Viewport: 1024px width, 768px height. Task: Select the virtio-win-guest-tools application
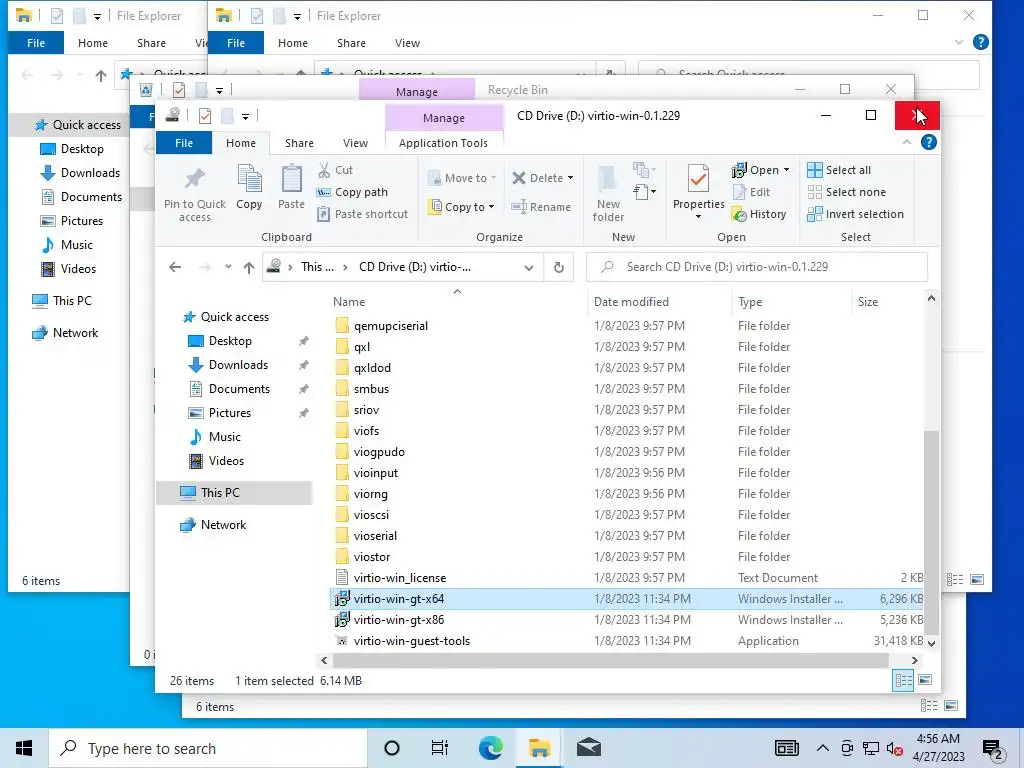pos(411,641)
